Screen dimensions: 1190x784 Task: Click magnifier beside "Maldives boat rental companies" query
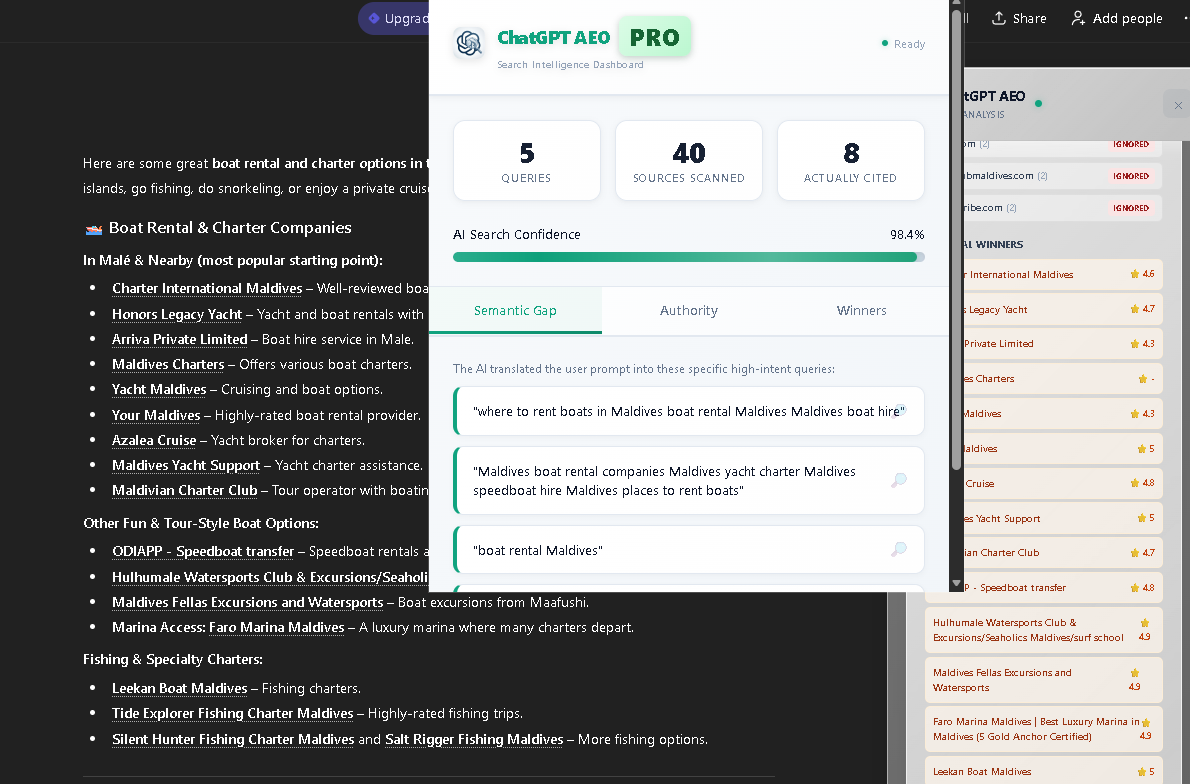point(899,481)
